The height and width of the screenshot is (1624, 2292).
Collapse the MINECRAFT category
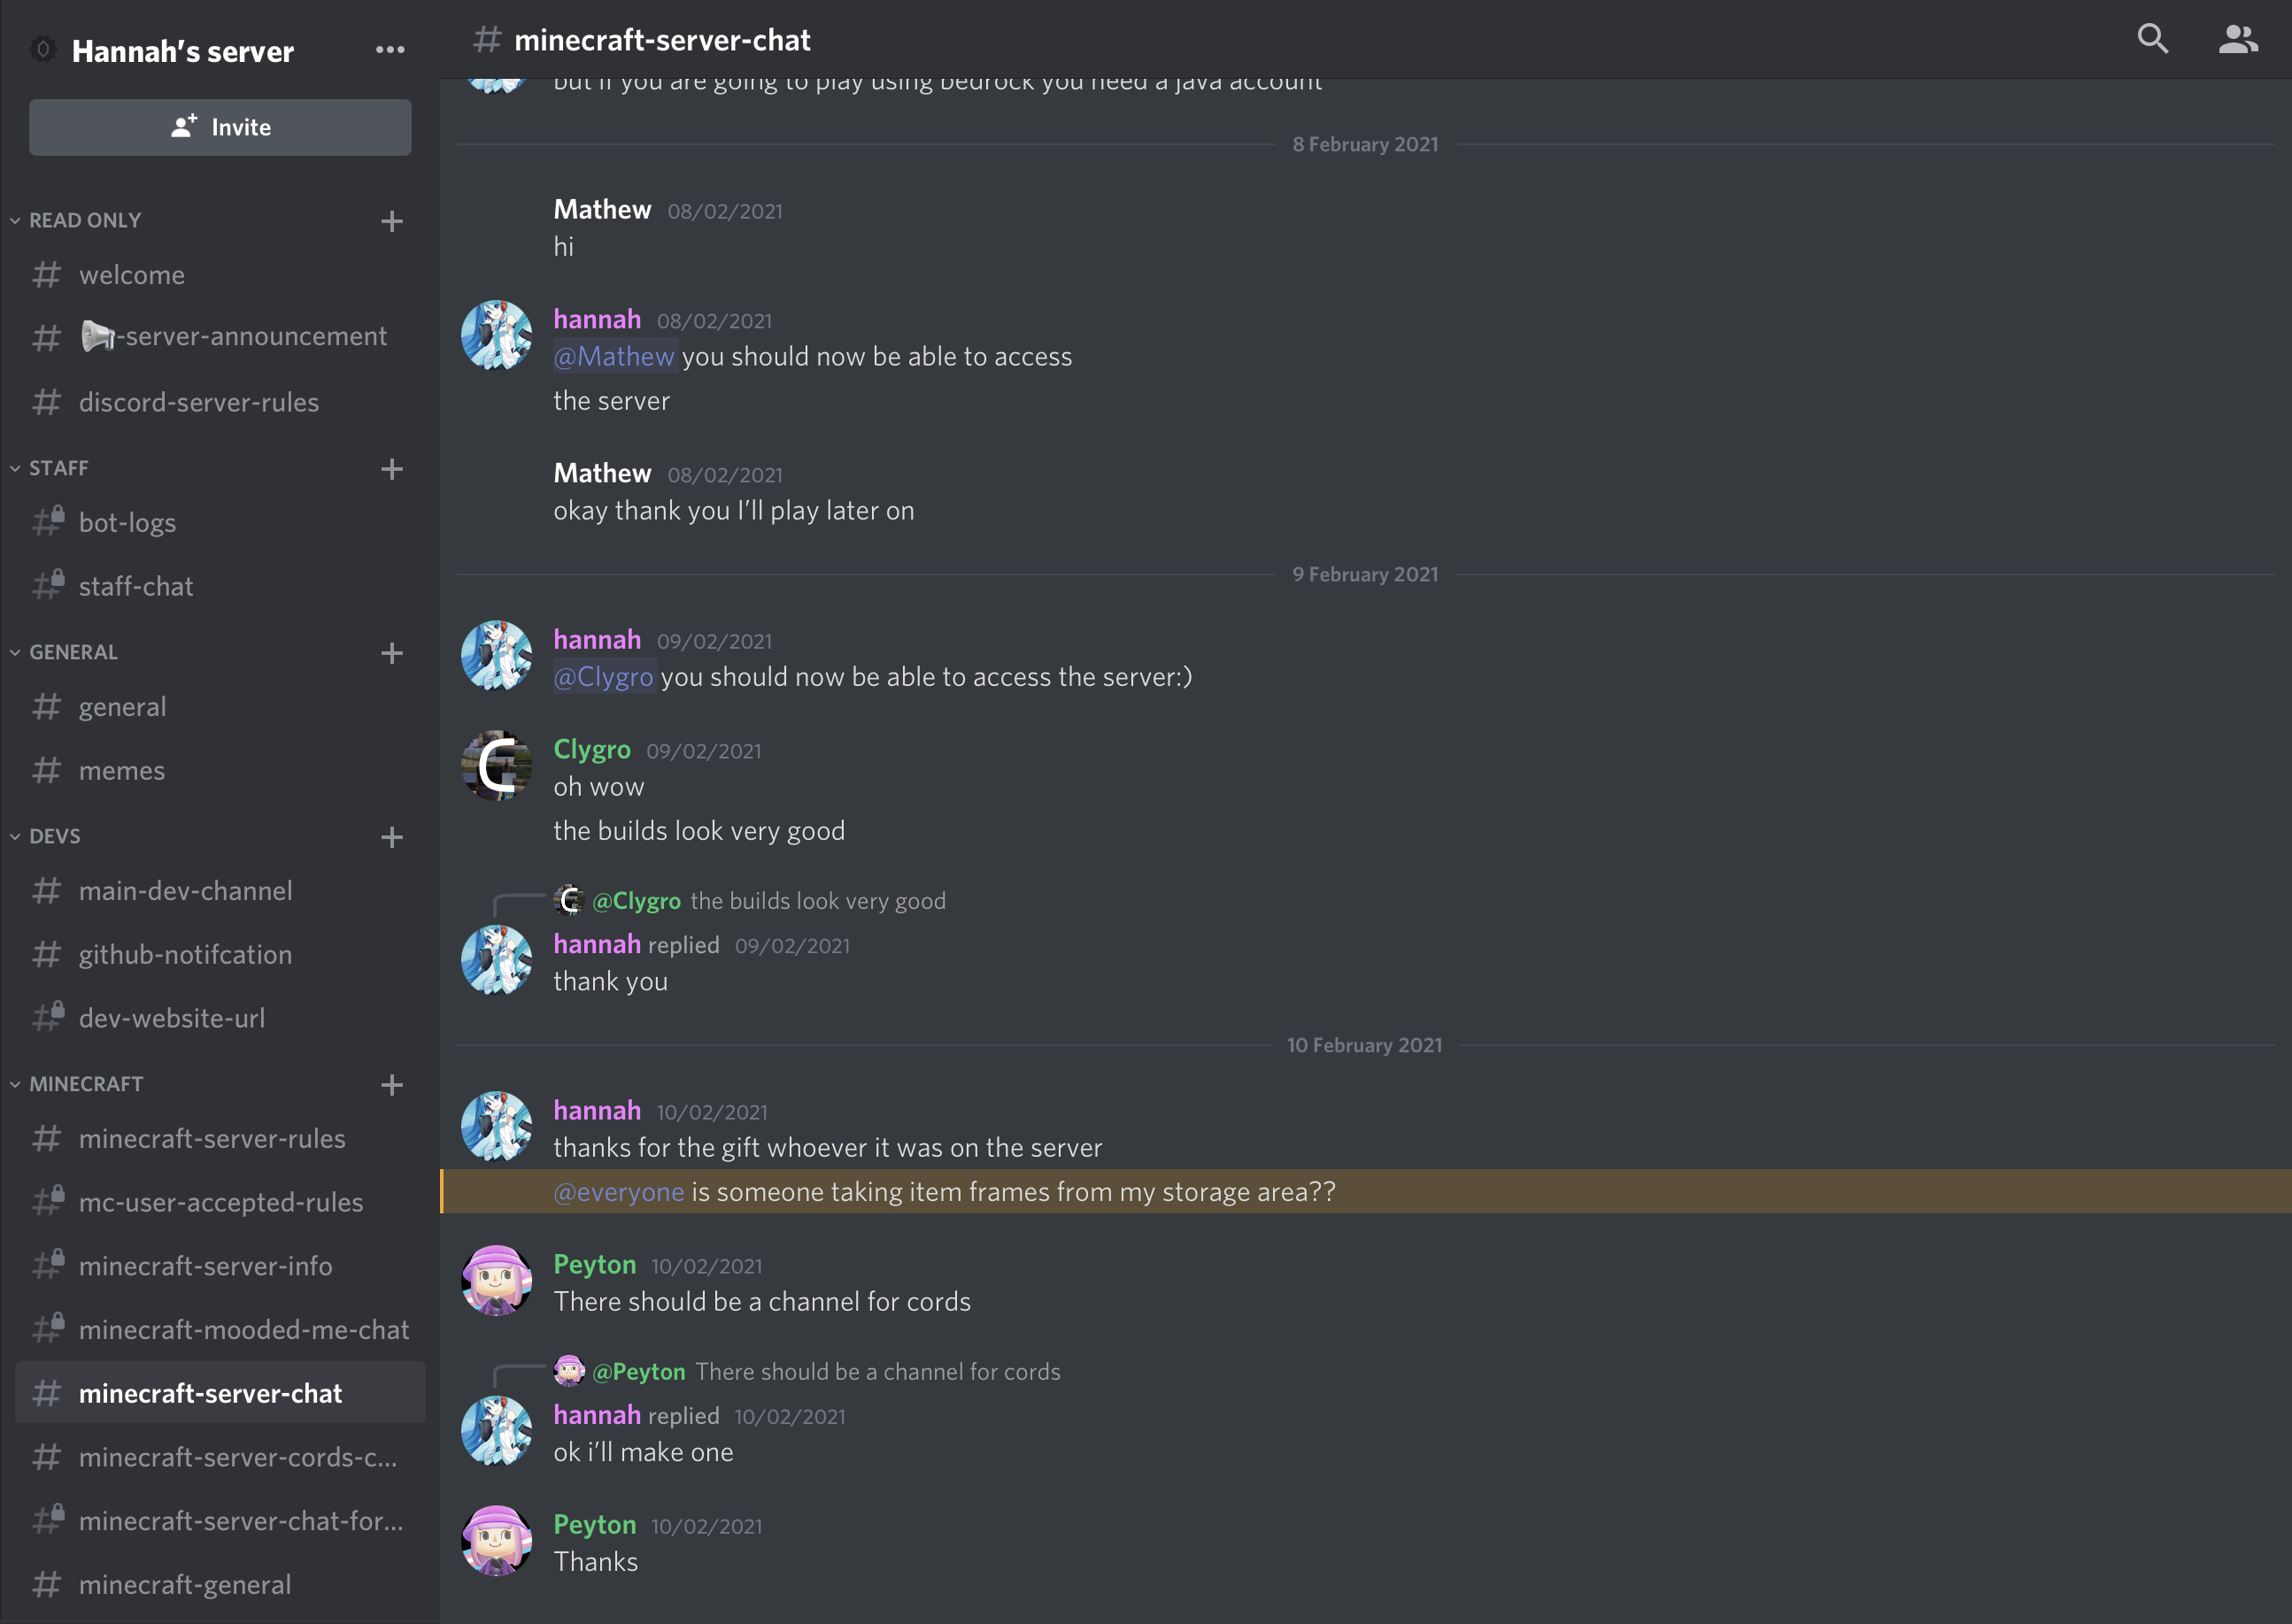point(77,1084)
